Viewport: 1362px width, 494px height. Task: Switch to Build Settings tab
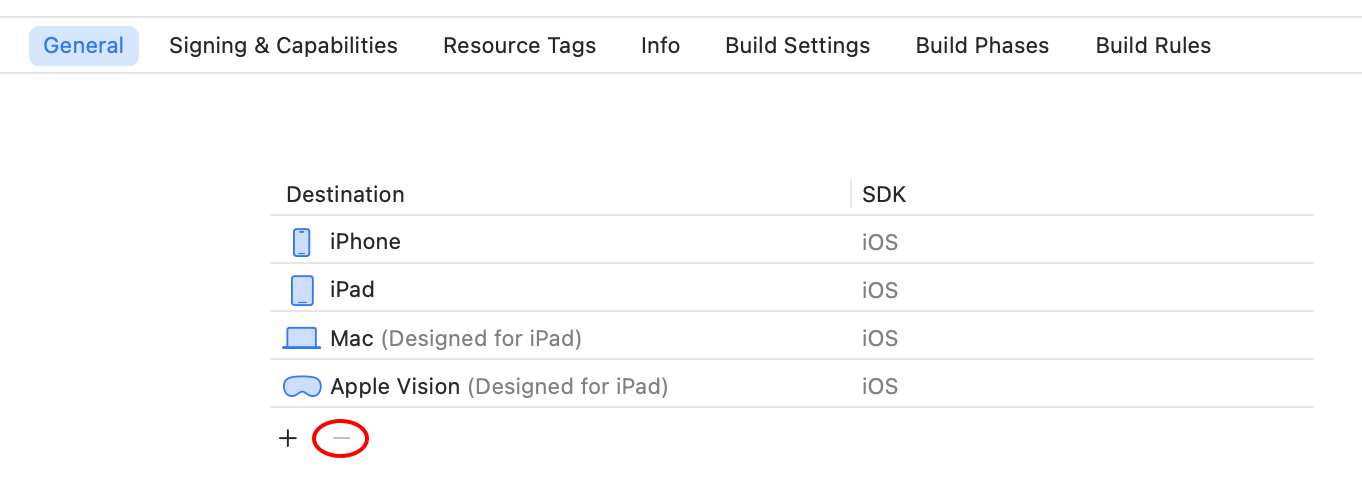click(797, 46)
